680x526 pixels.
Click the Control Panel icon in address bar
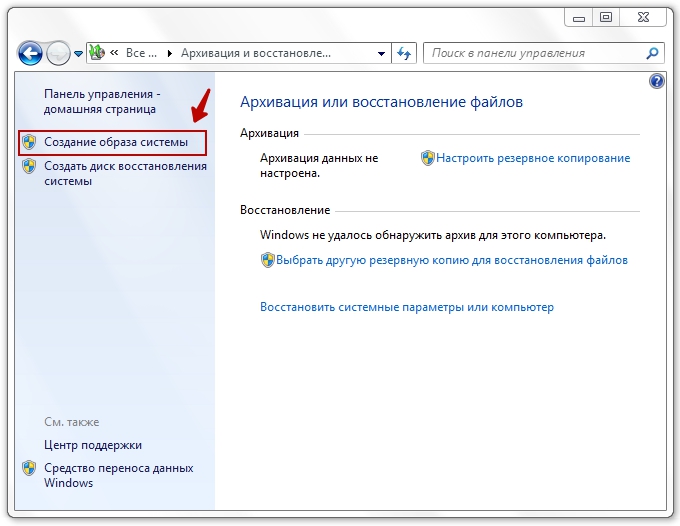tap(97, 53)
